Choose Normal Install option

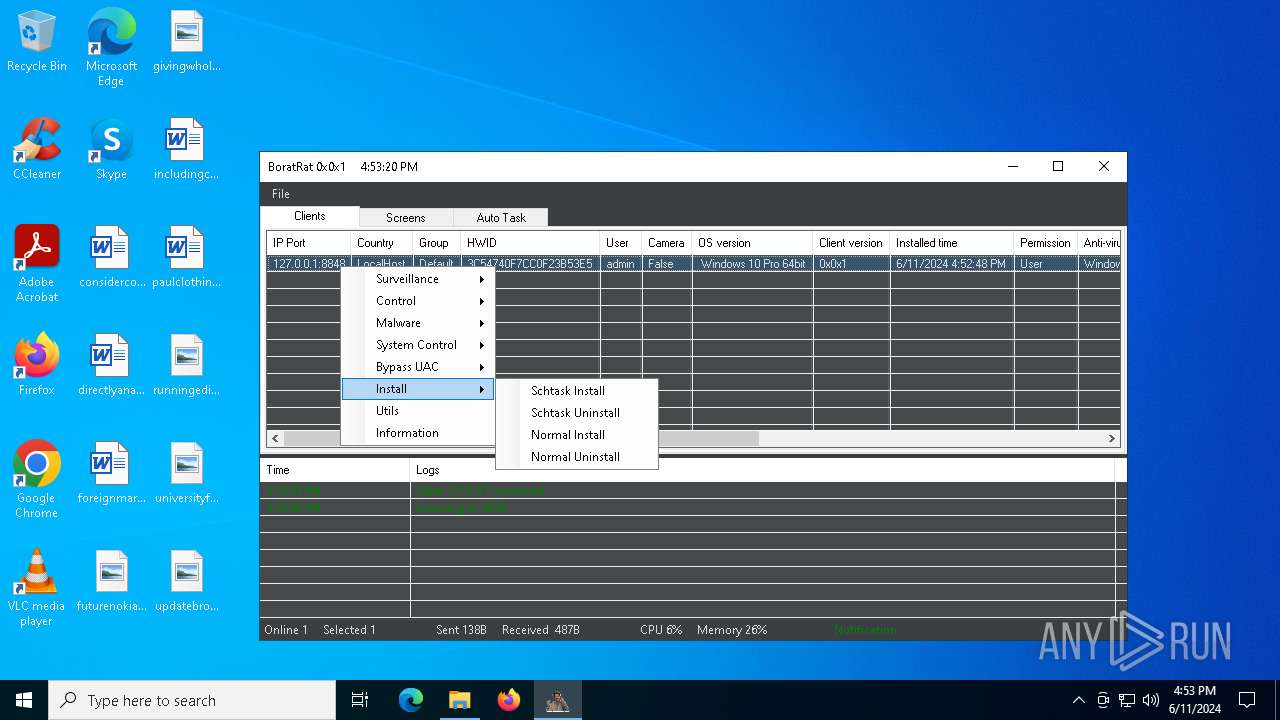pyautogui.click(x=577, y=435)
